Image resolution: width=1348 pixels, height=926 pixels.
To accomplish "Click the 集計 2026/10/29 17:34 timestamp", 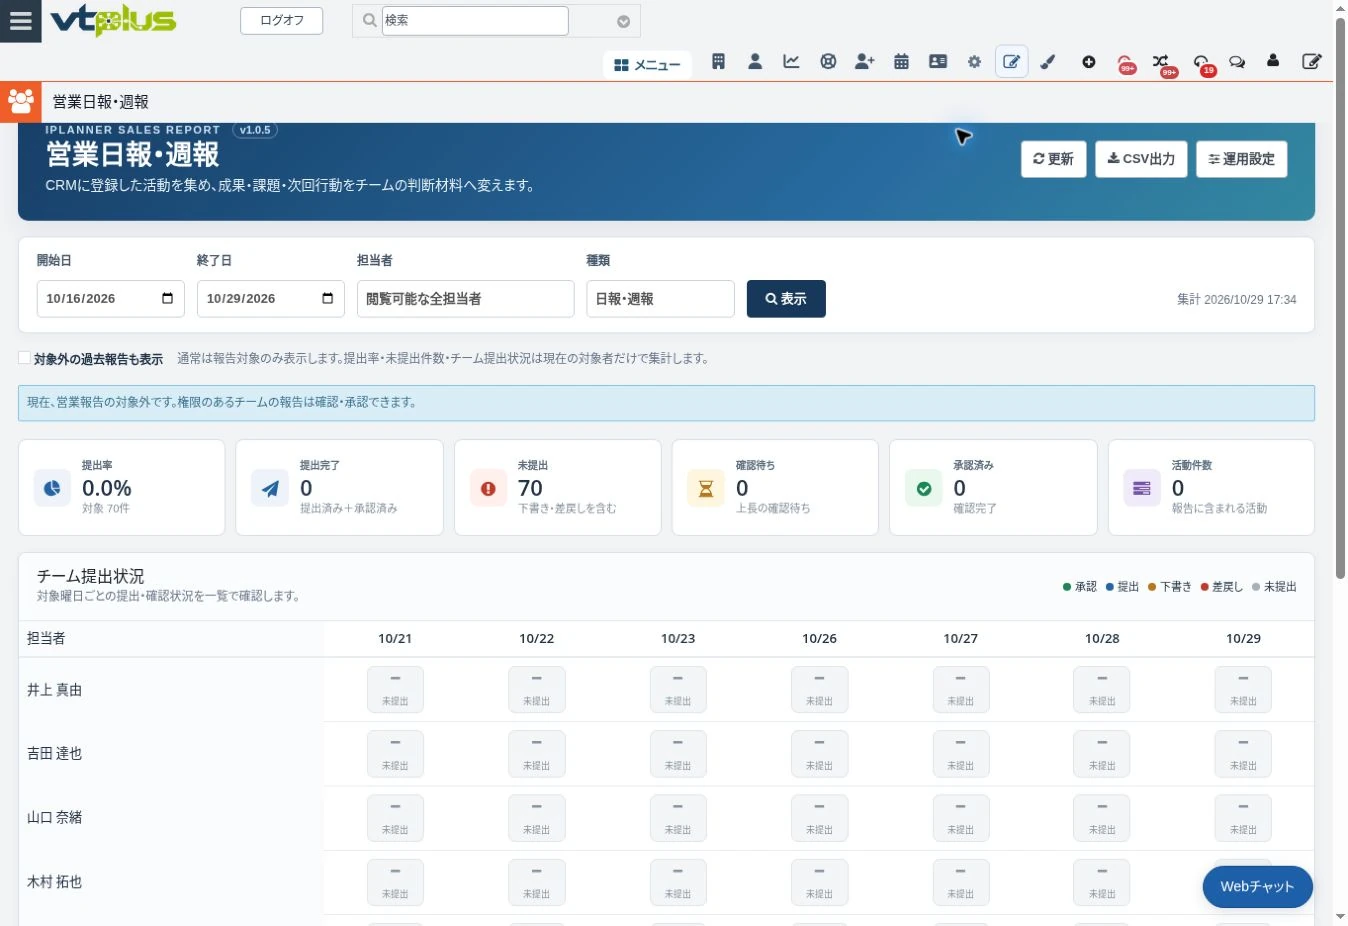I will pyautogui.click(x=1236, y=300).
